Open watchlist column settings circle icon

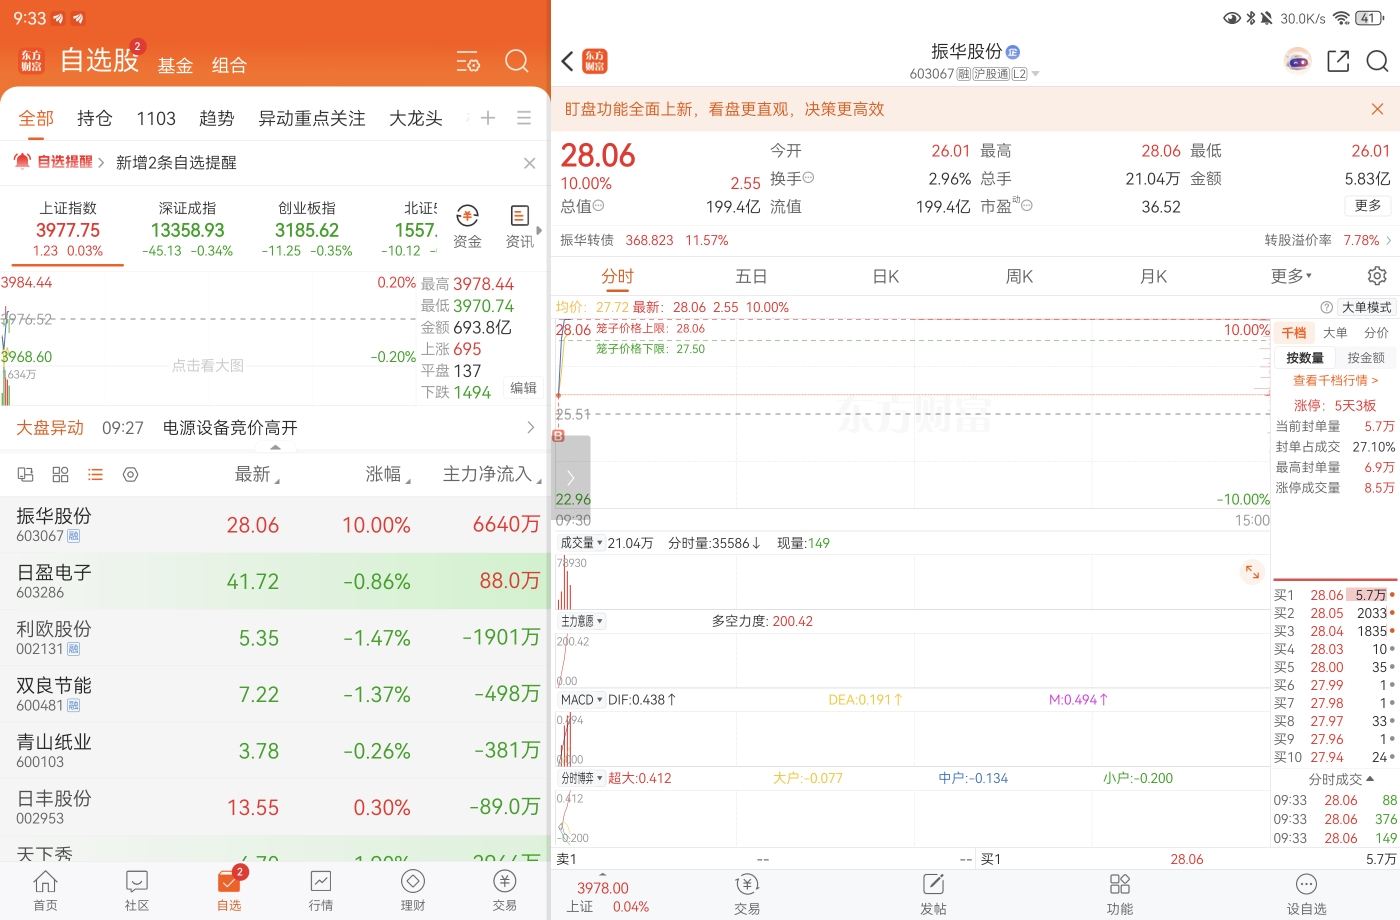[130, 474]
